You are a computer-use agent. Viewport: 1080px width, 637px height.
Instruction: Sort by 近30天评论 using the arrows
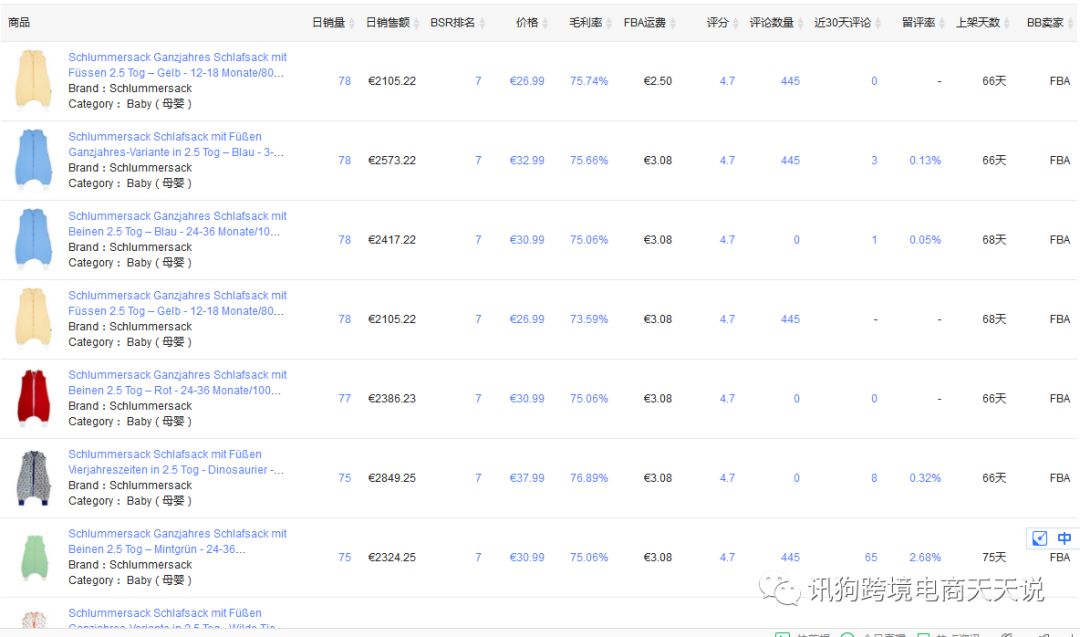tap(877, 23)
